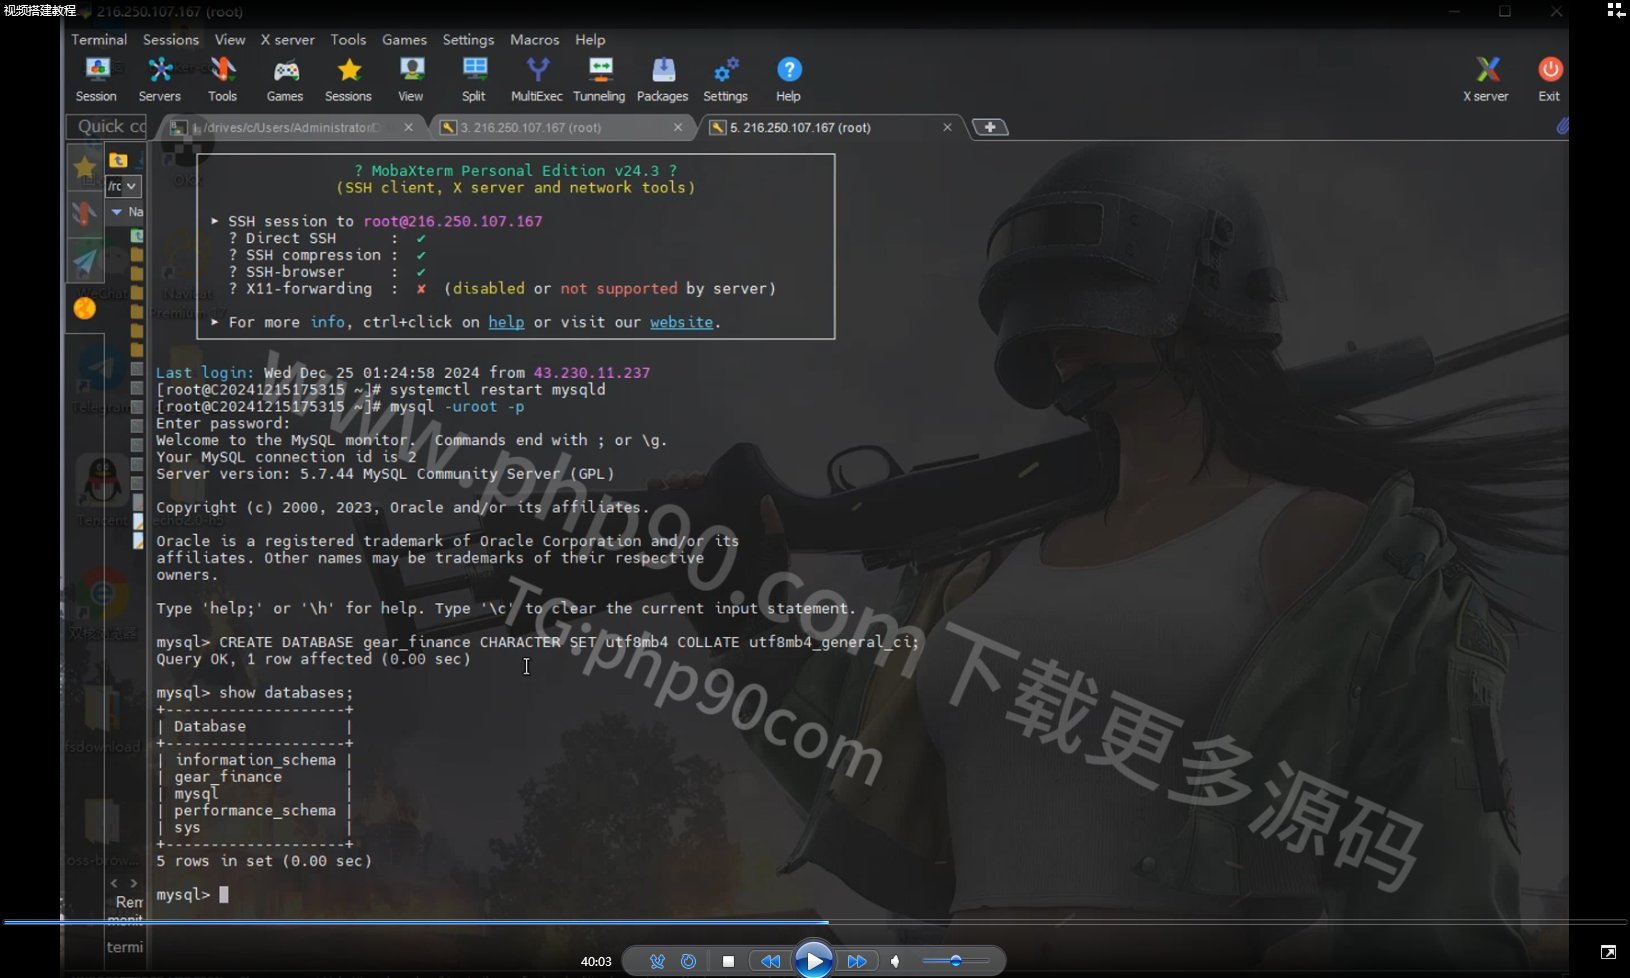Open the Macros menu

(535, 40)
